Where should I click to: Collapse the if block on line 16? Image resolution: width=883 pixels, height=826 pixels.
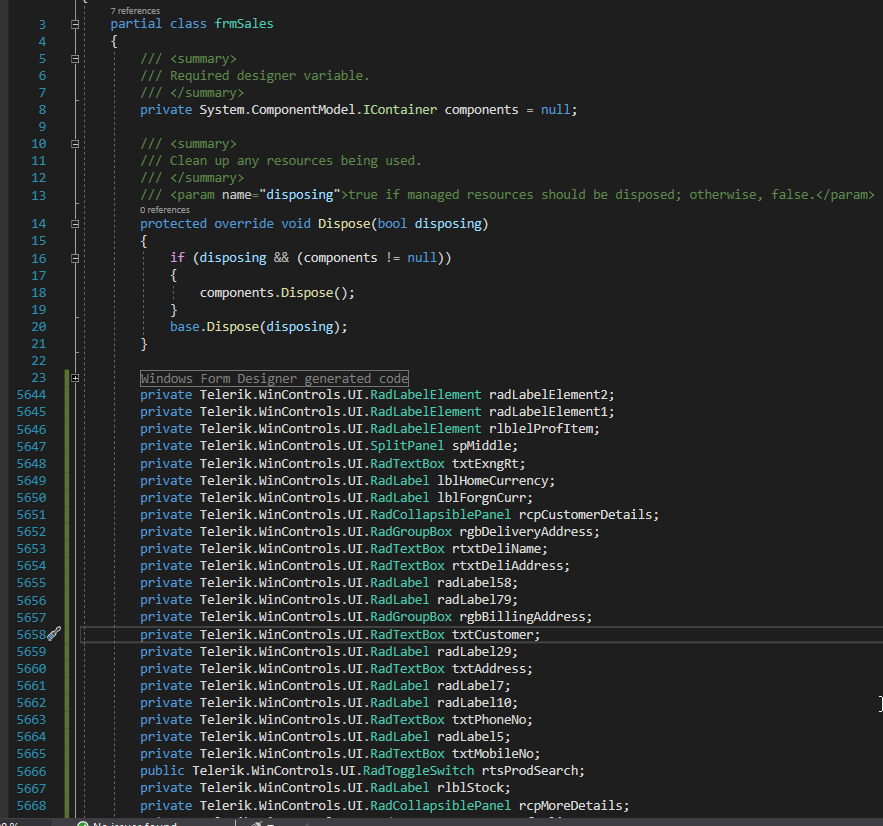pos(75,258)
